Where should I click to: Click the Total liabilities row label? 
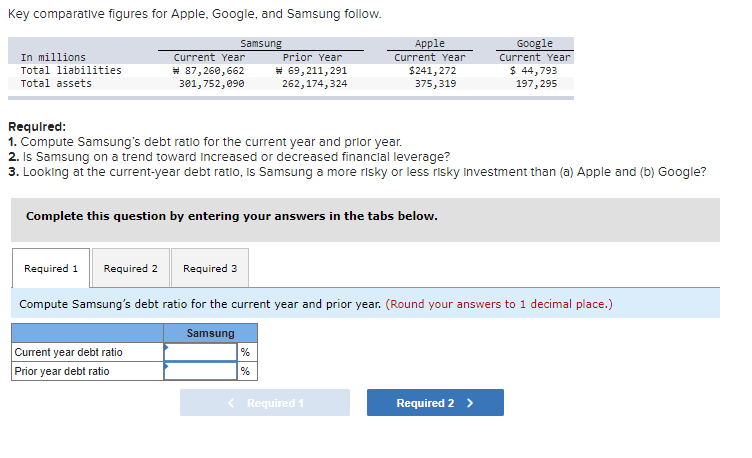coord(71,70)
